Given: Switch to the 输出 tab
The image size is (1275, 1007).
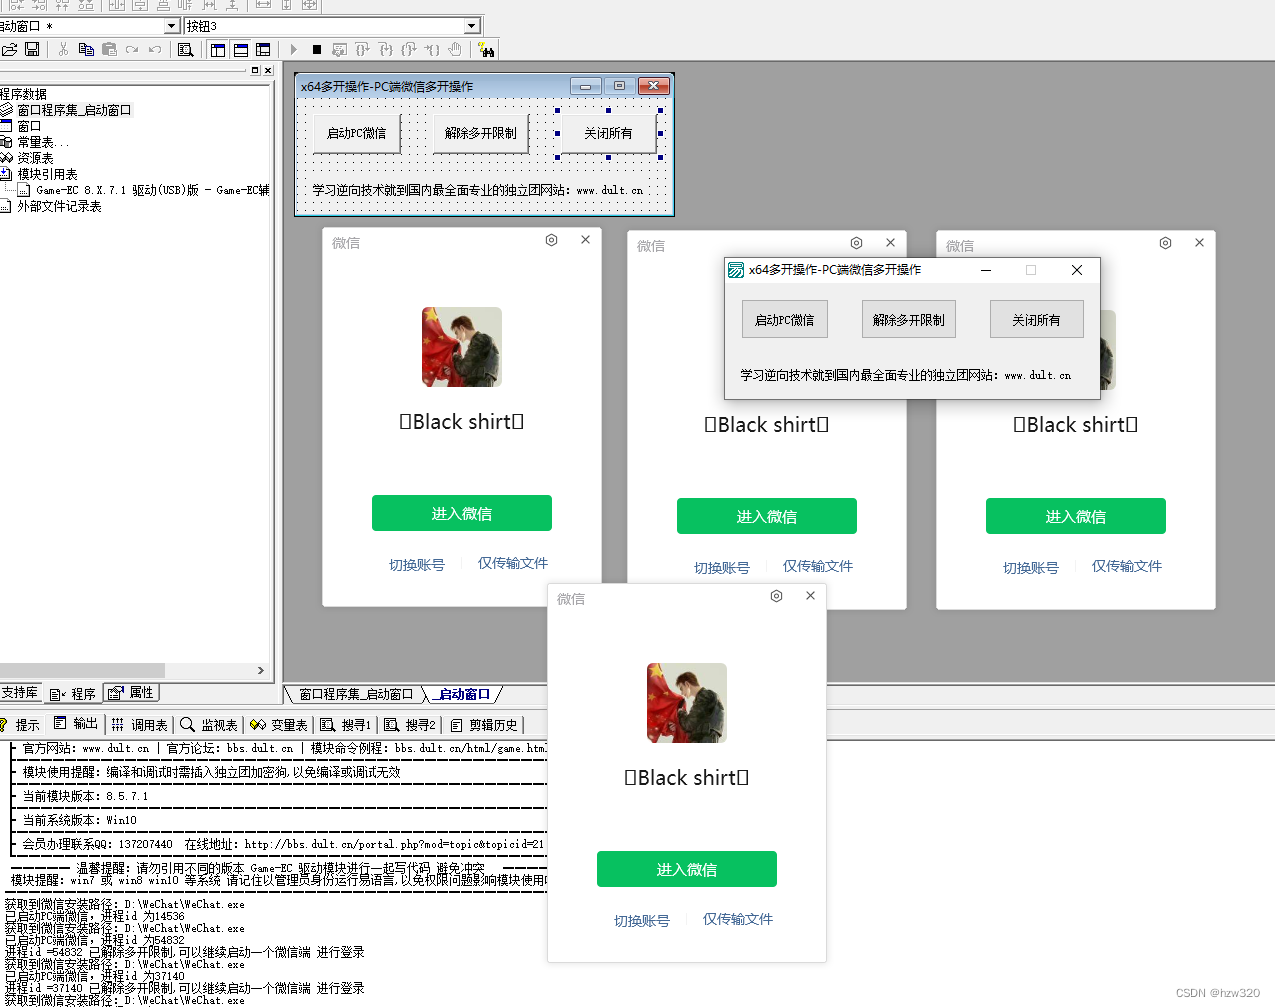Looking at the screenshot, I should click(x=76, y=724).
